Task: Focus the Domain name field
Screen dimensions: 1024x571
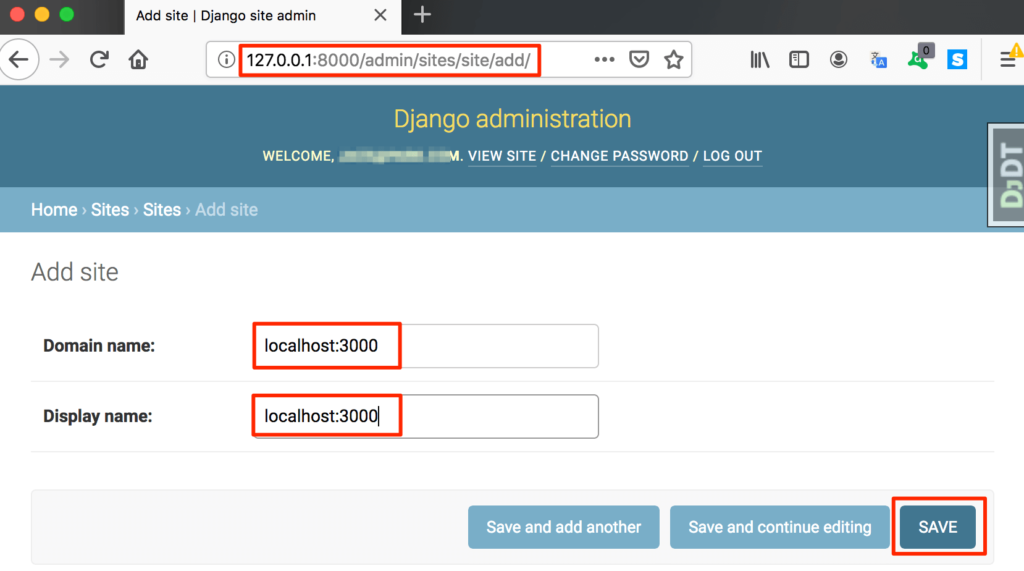Action: tap(426, 346)
